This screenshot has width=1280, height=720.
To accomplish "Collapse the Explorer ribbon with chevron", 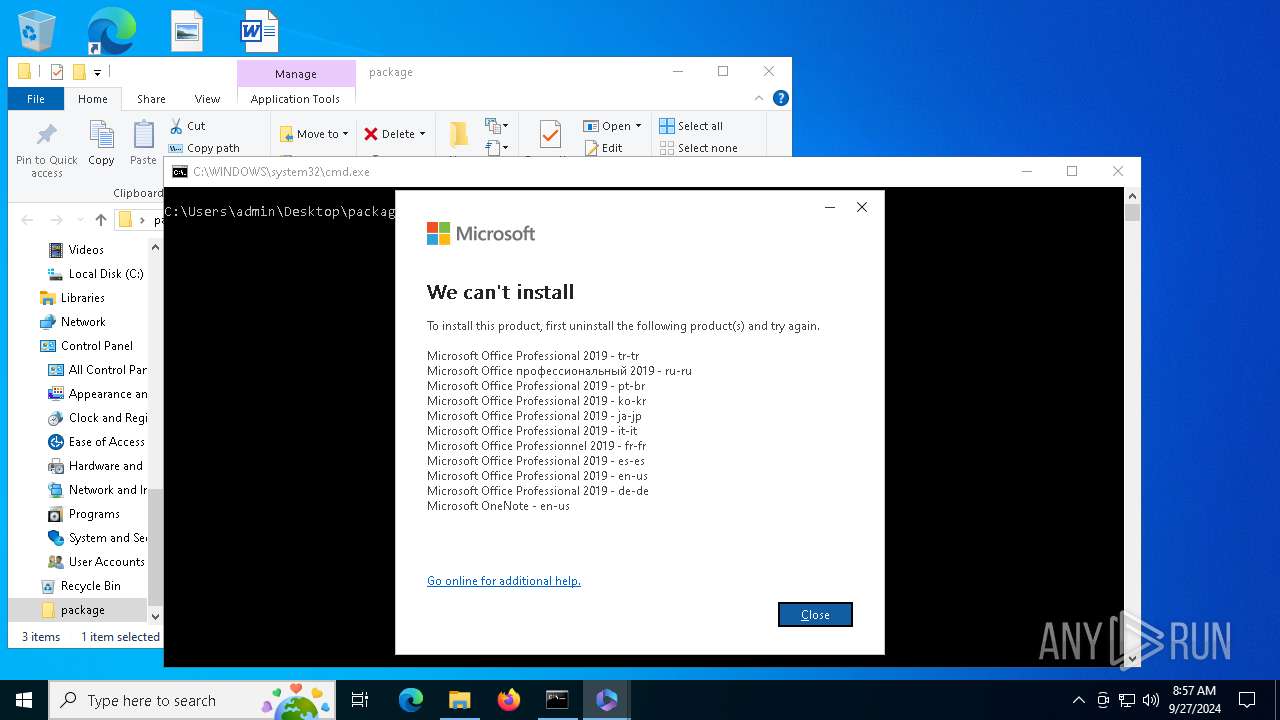I will tap(759, 98).
